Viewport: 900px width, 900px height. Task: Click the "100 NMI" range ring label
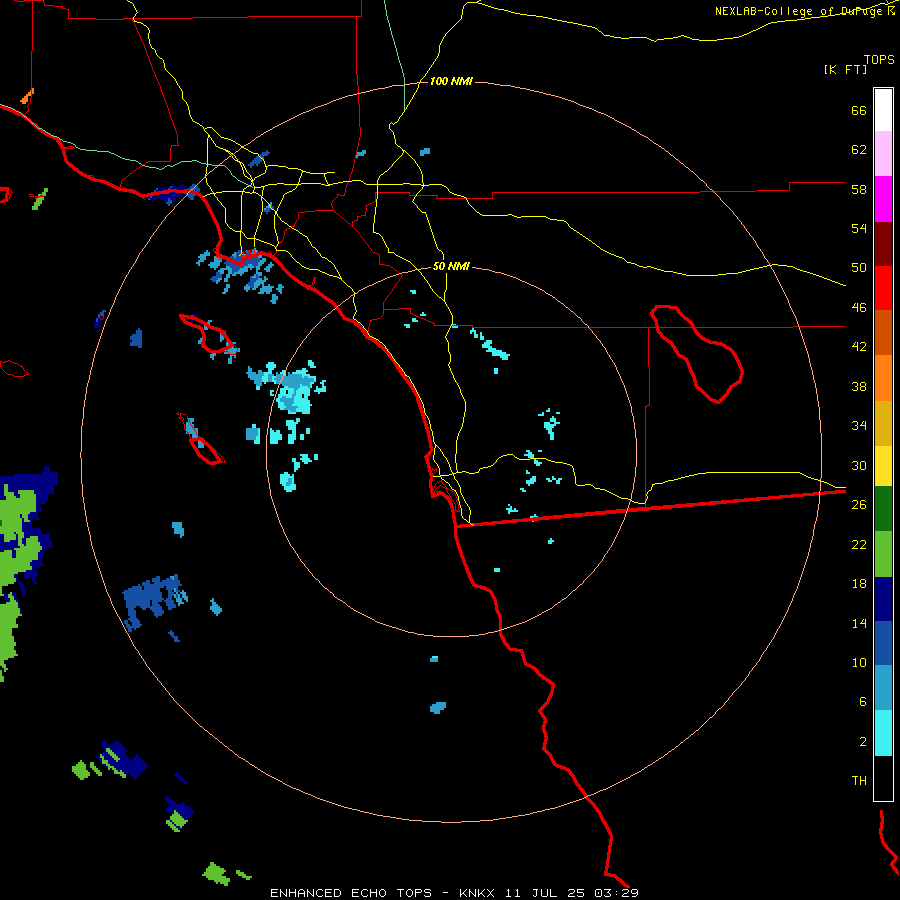point(451,82)
